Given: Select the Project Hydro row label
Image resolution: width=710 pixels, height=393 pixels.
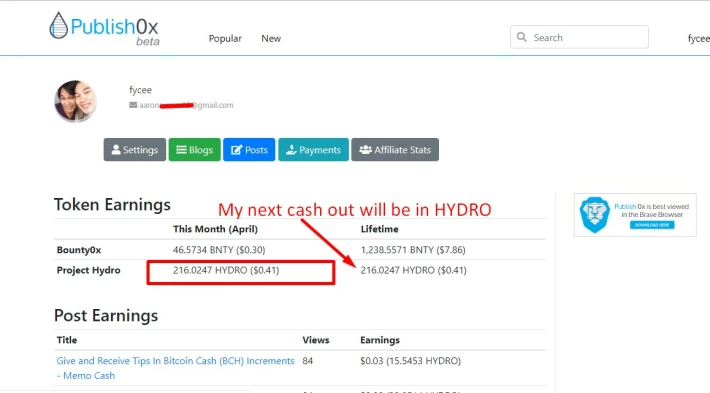Looking at the screenshot, I should tap(89, 270).
